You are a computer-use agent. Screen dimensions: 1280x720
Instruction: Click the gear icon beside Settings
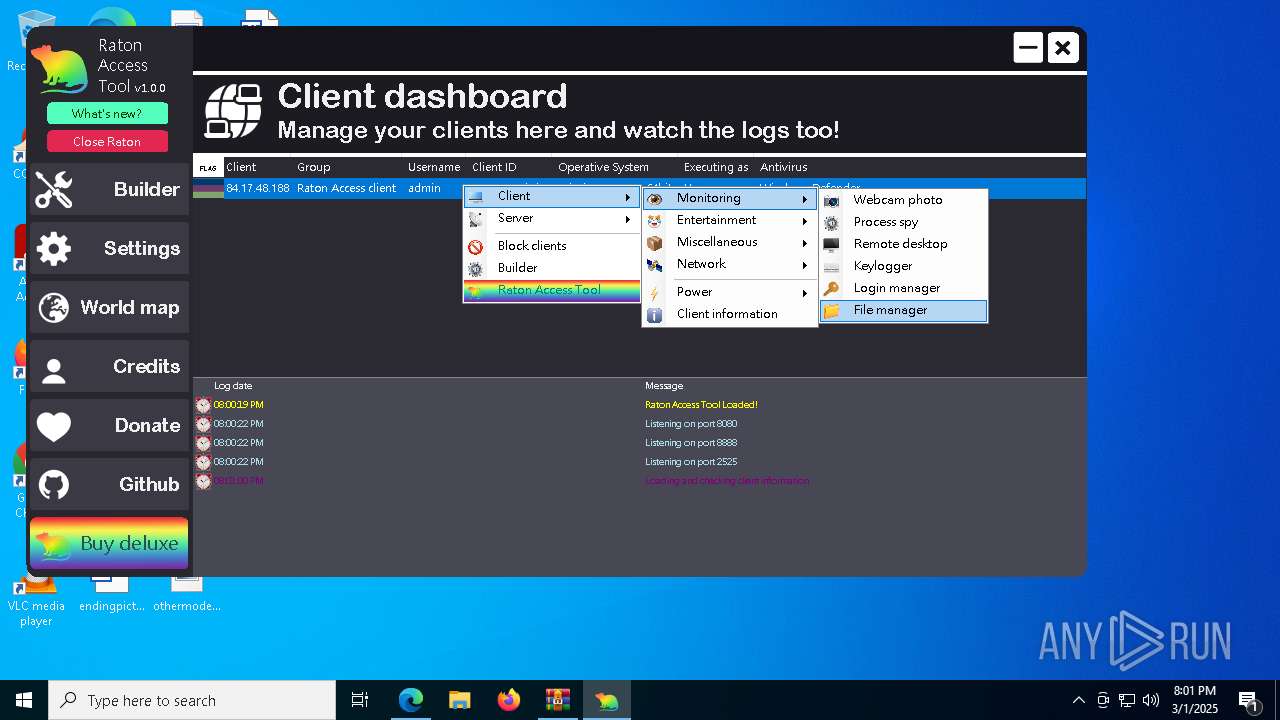click(54, 248)
